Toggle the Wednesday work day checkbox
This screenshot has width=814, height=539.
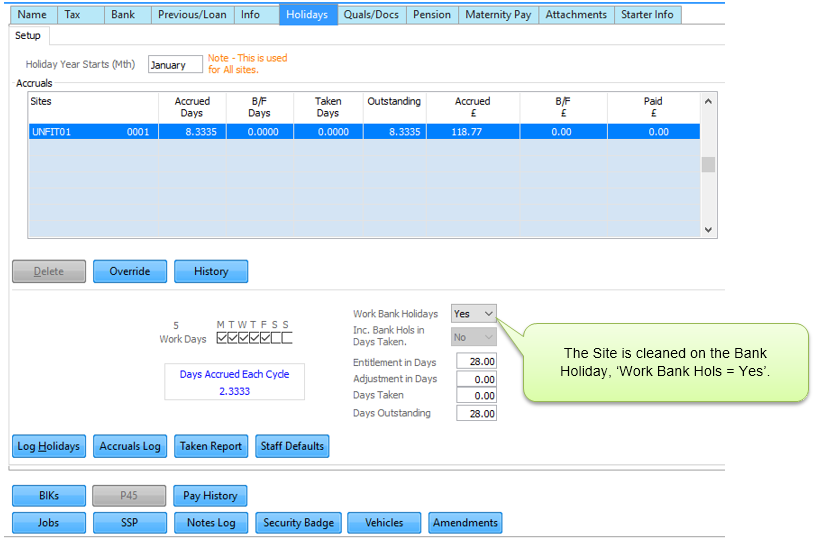click(243, 338)
